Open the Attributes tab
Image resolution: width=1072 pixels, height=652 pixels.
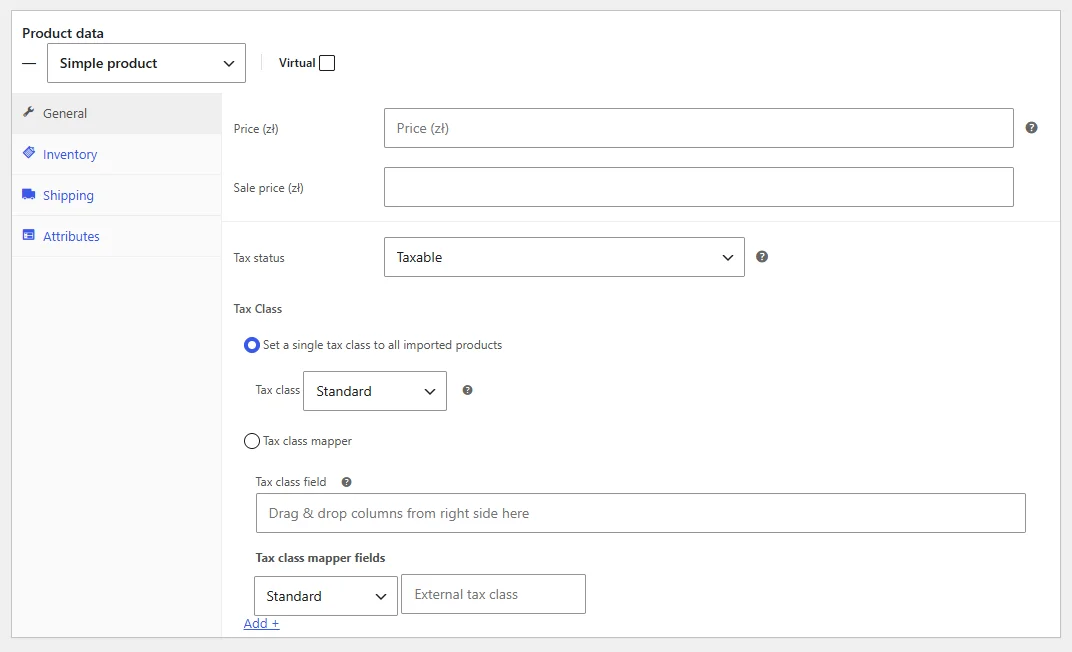71,236
